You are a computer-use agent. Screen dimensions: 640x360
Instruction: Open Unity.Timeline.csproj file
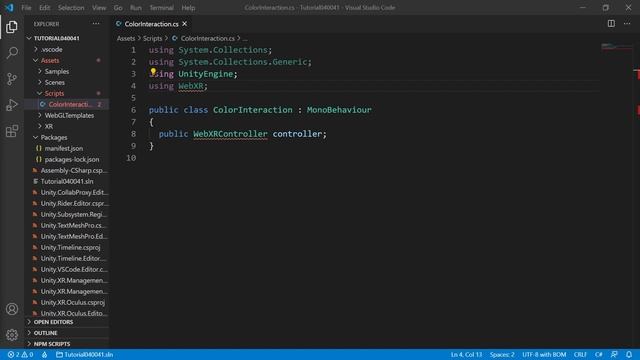[70, 247]
